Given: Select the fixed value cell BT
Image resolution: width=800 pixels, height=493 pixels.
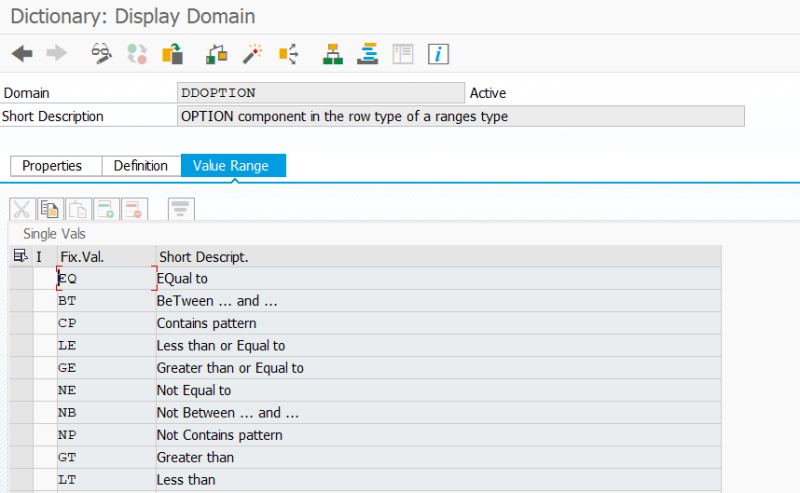Looking at the screenshot, I should (107, 301).
